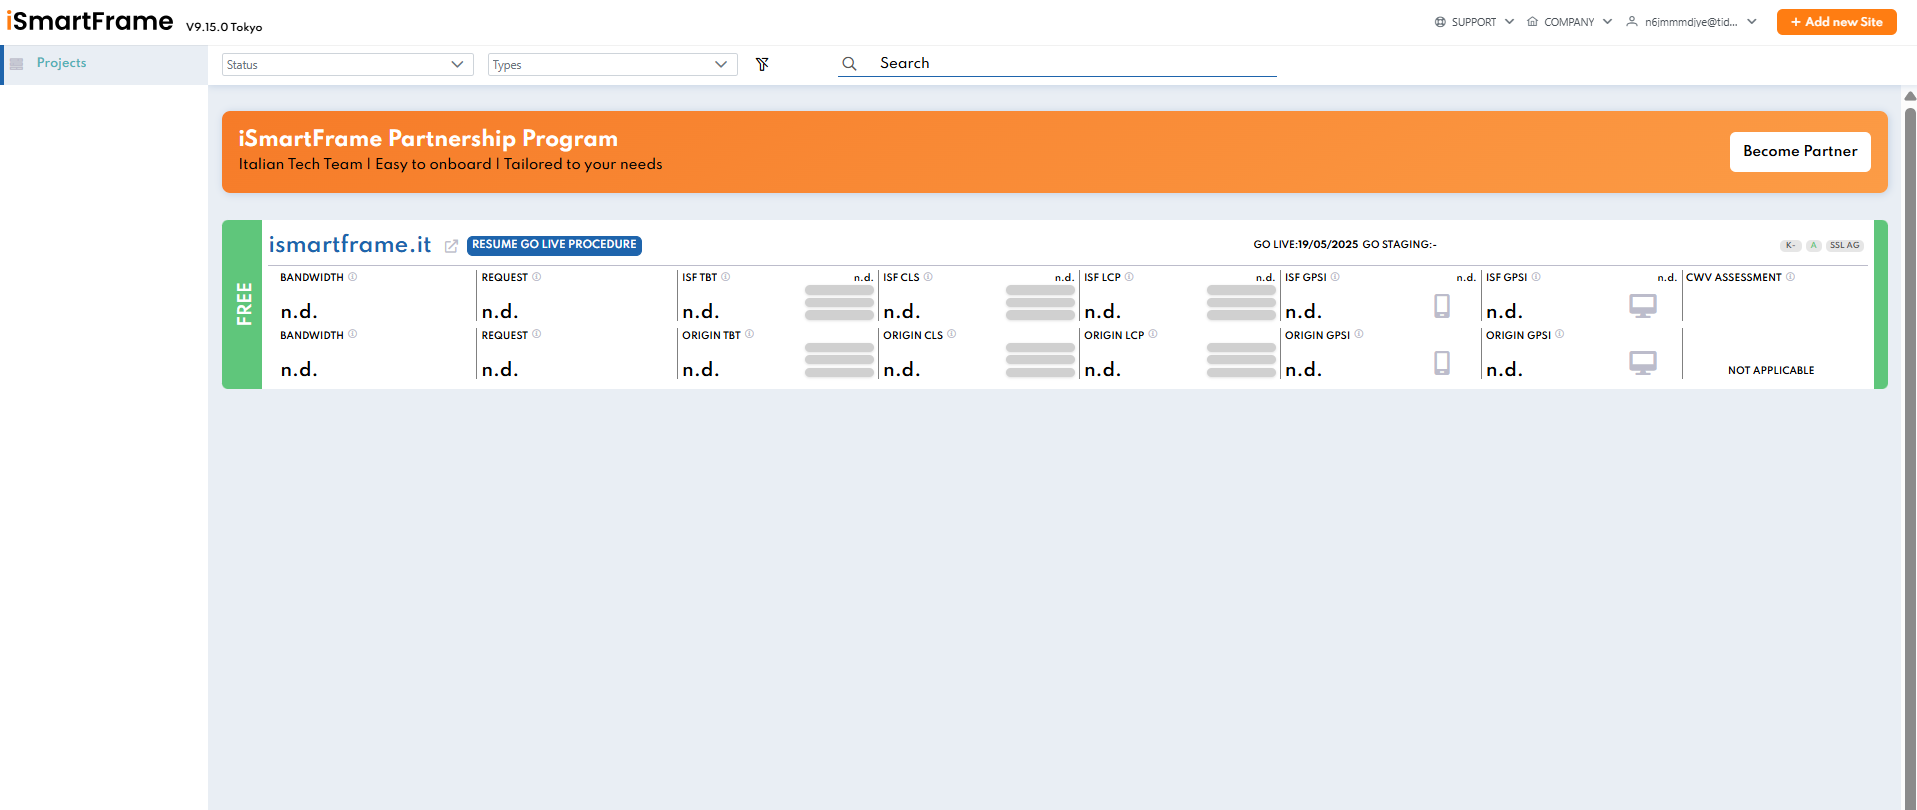1917x810 pixels.
Task: Click the K- badge on ismartframe.it
Action: [1790, 245]
